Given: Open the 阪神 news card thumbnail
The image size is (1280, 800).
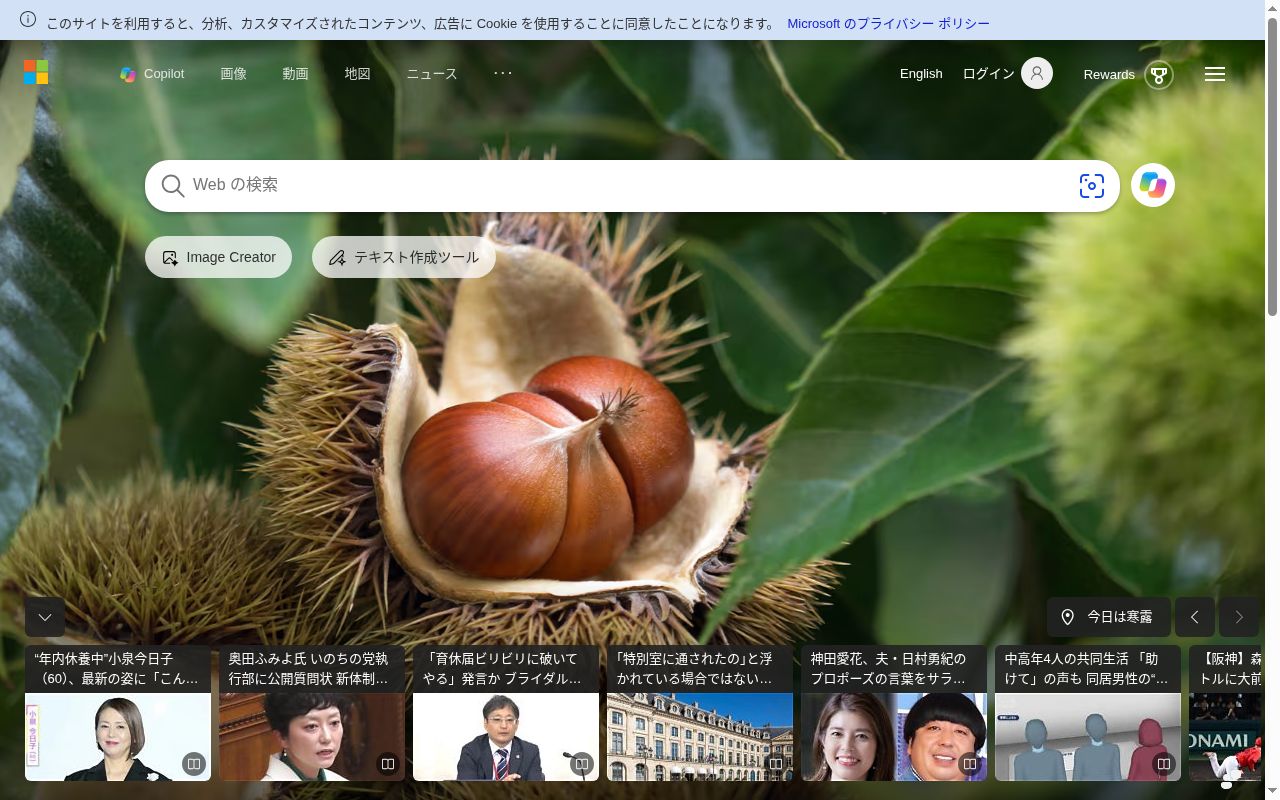Looking at the screenshot, I should (x=1226, y=737).
